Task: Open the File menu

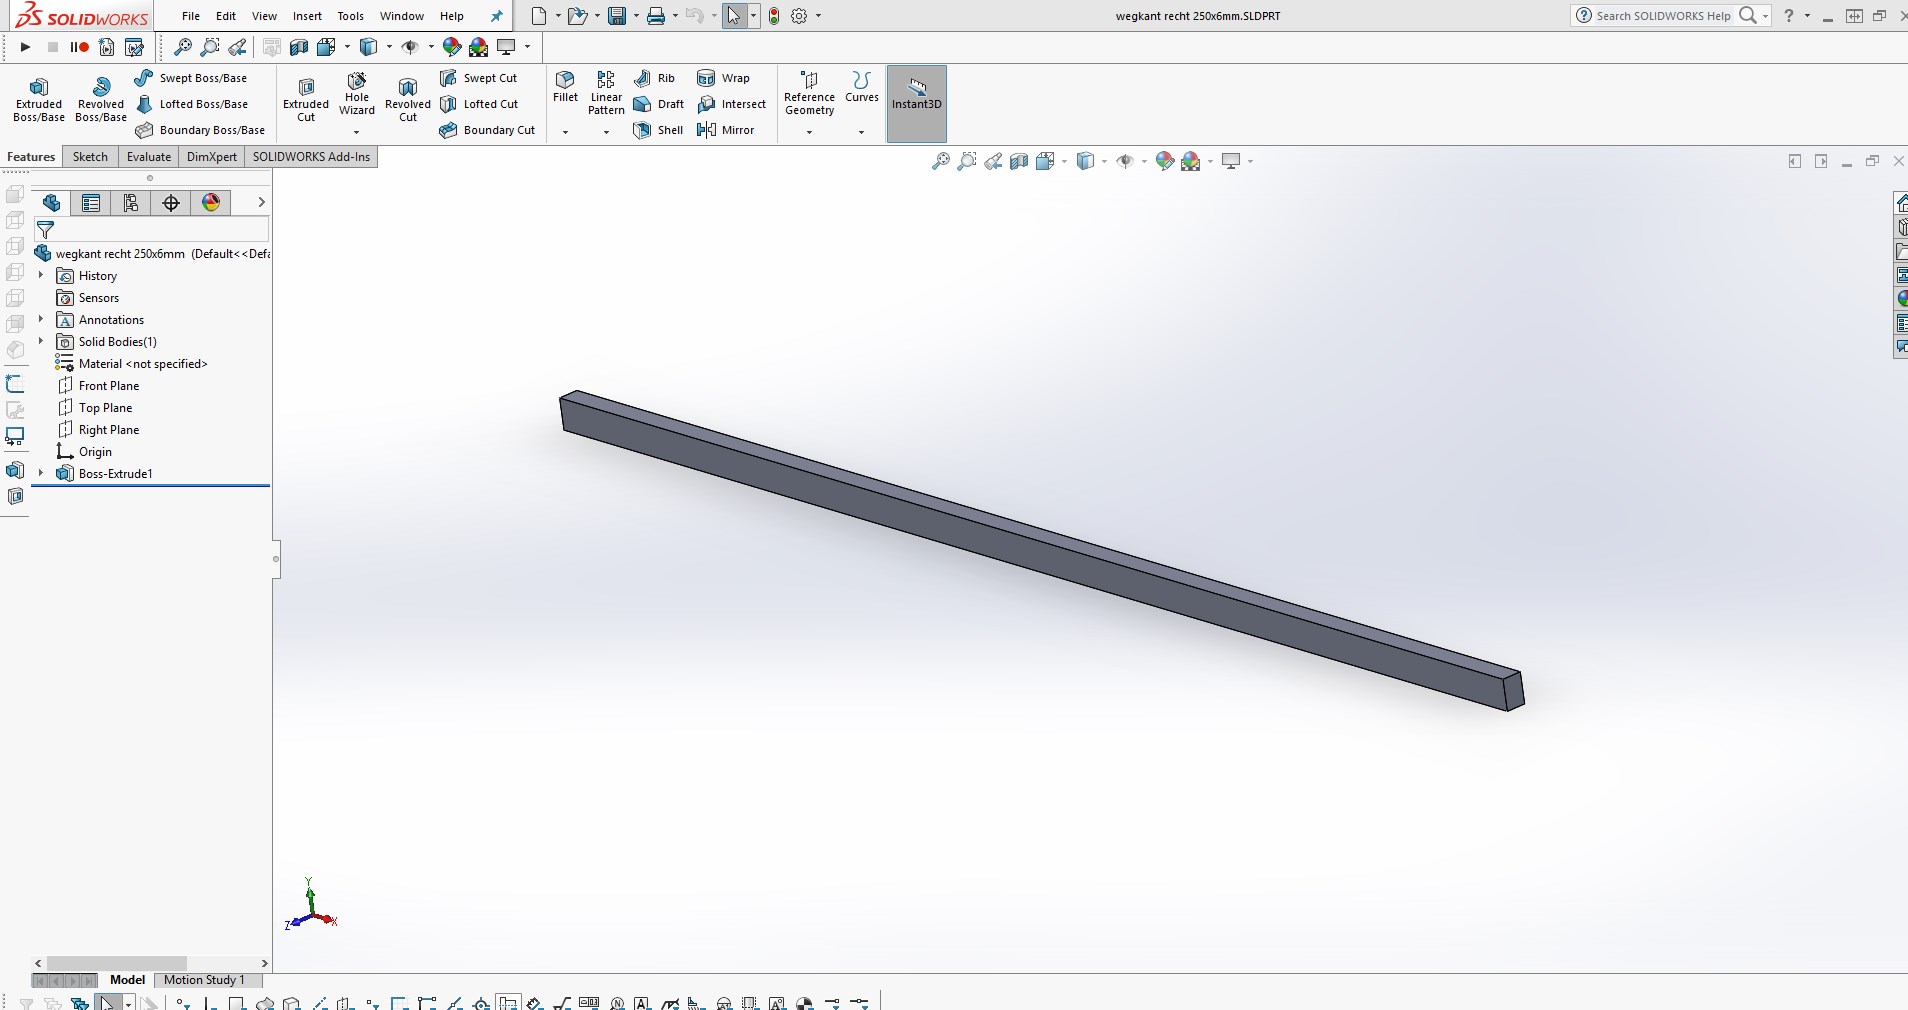Action: (x=191, y=16)
